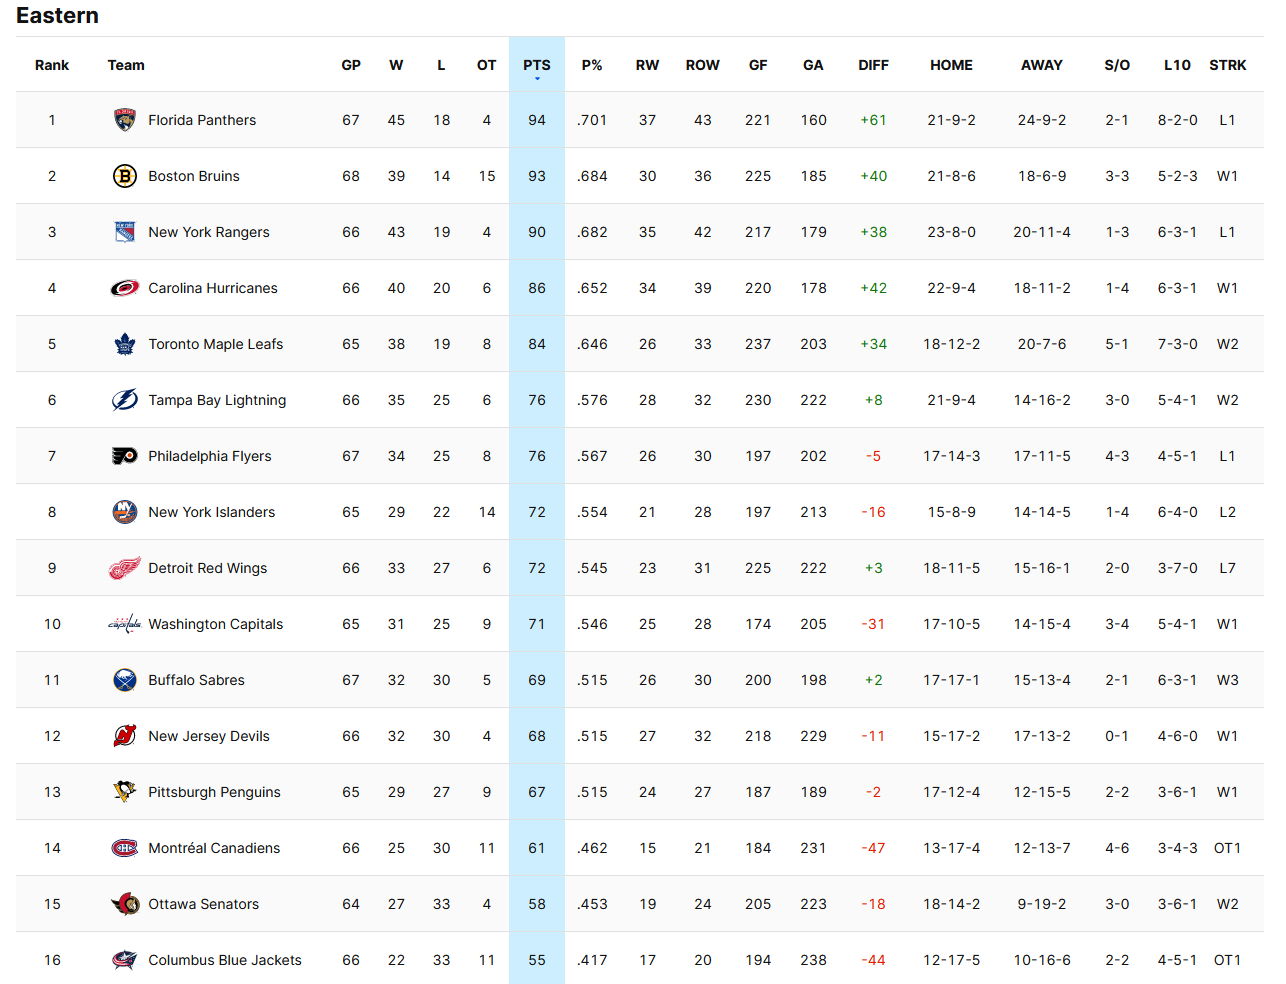Open the Detroit Red Wings link

pyautogui.click(x=208, y=568)
